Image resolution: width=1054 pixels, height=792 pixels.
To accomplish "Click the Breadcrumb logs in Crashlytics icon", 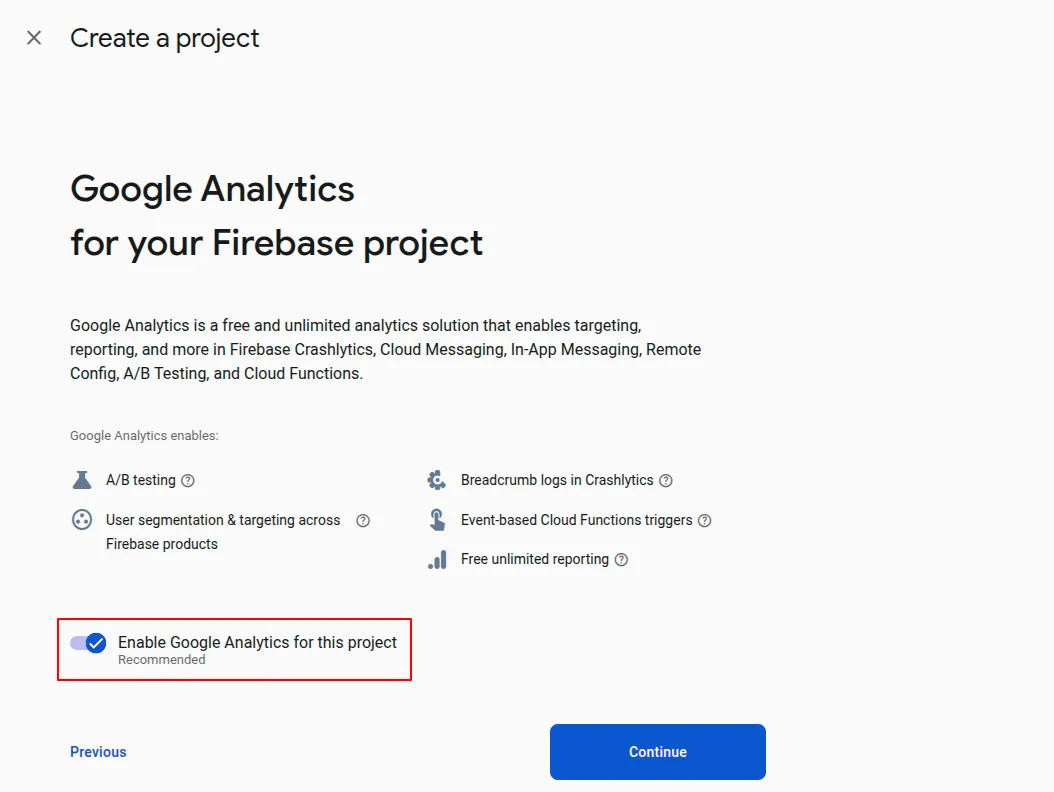I will (436, 479).
